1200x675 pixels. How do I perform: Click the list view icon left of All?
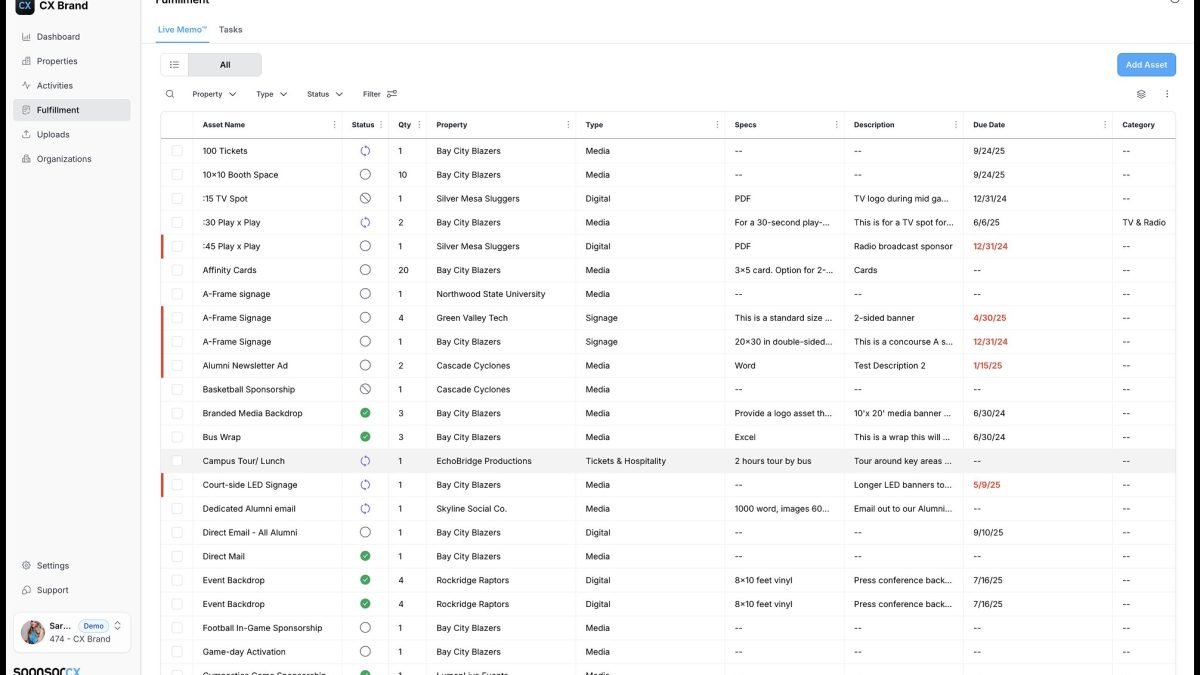click(174, 64)
